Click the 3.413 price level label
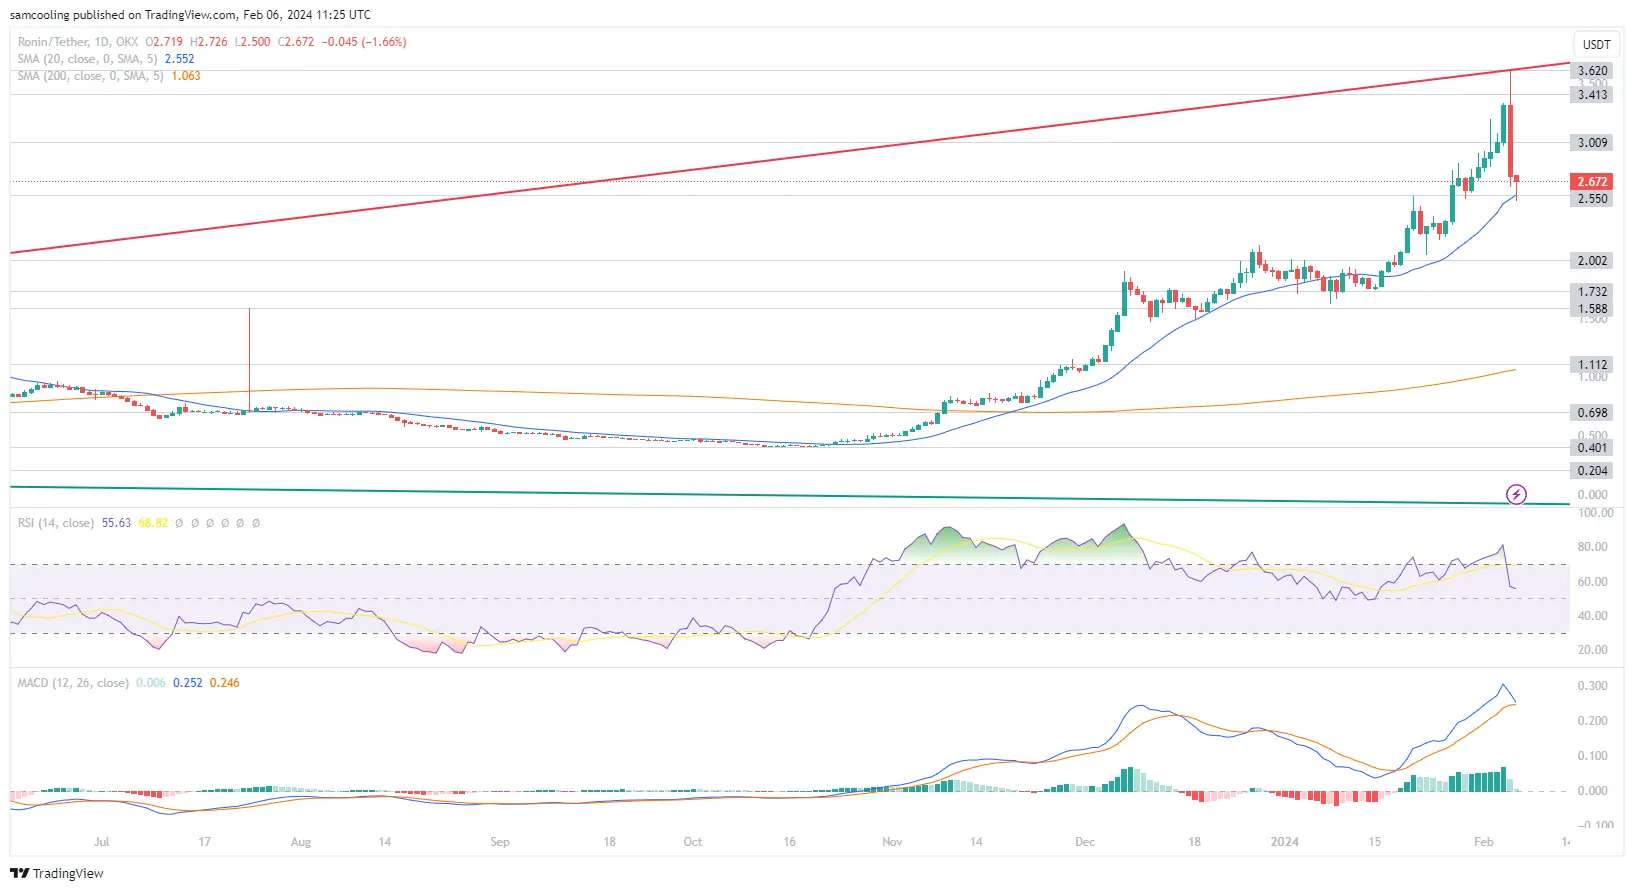 click(x=1592, y=95)
